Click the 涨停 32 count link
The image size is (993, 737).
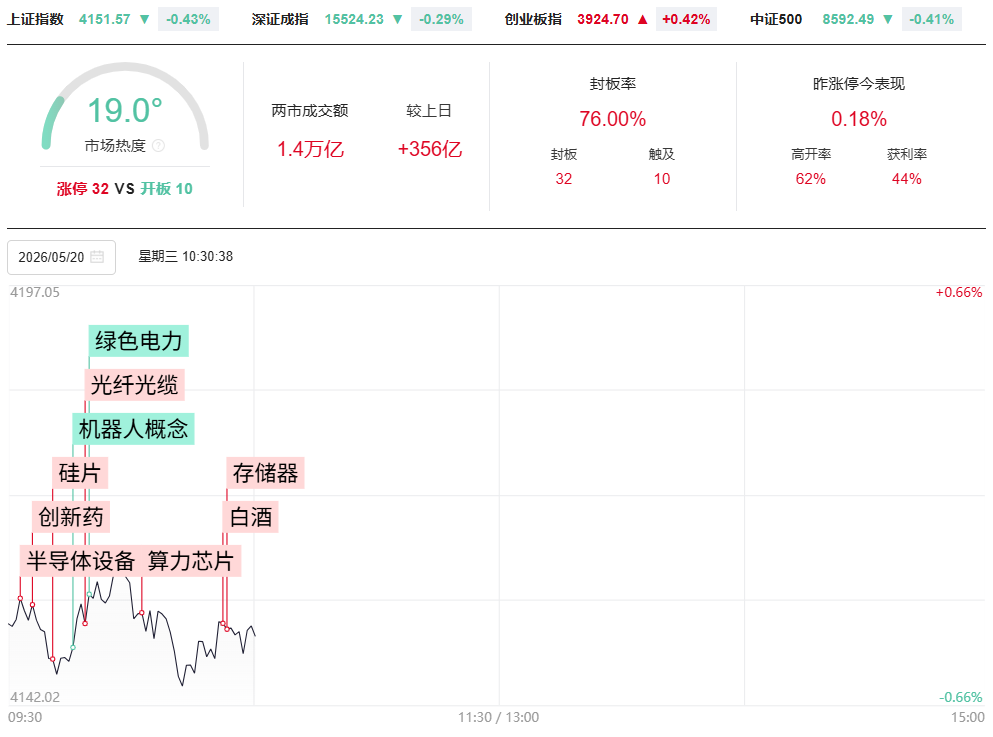point(83,189)
